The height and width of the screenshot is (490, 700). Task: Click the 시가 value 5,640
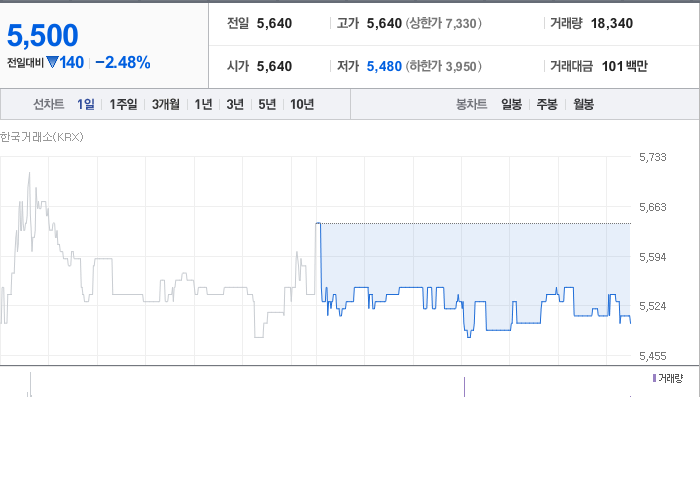[x=274, y=66]
